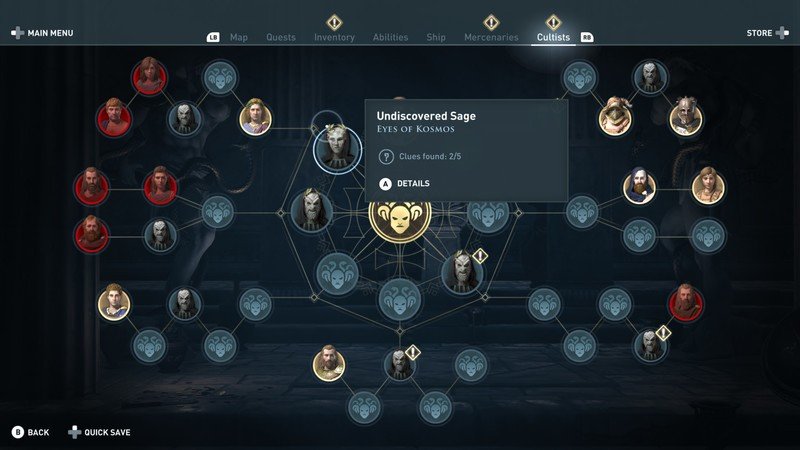This screenshot has height=450, width=800.
Task: Select the blue-hooded bearded cultist portrait
Action: [x=639, y=188]
